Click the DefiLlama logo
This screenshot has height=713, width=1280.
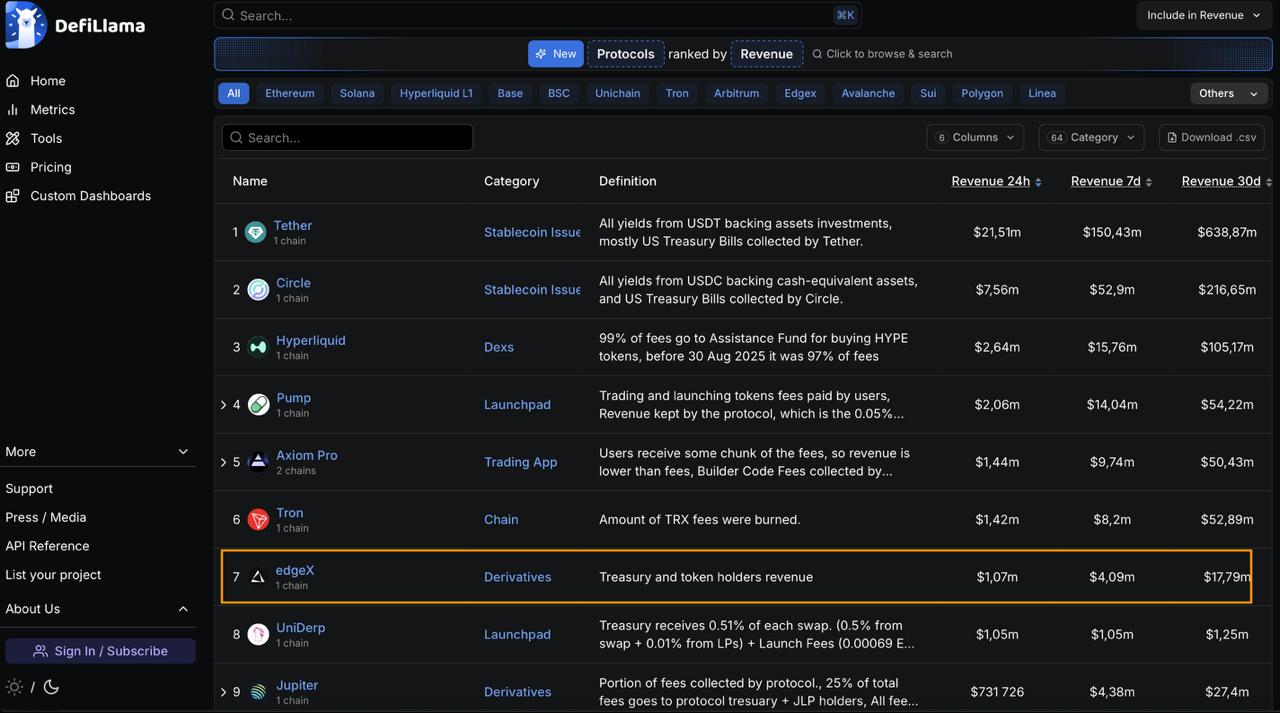(x=76, y=25)
